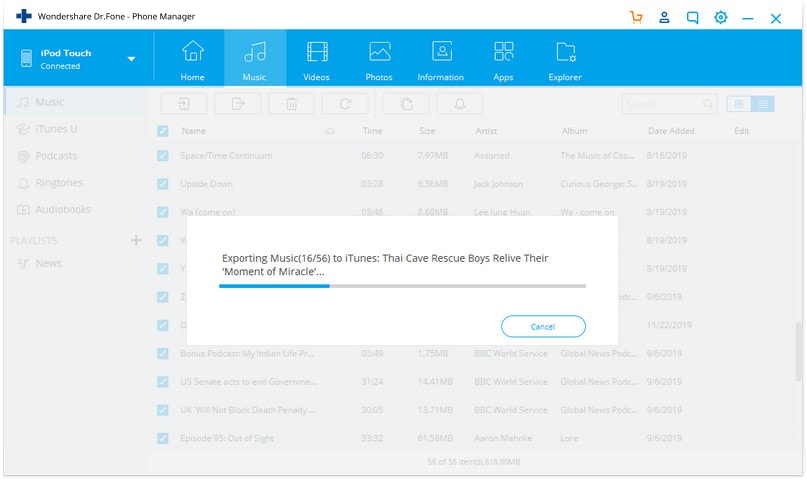Select Podcasts in the sidebar
This screenshot has height=480, width=807.
point(74,156)
